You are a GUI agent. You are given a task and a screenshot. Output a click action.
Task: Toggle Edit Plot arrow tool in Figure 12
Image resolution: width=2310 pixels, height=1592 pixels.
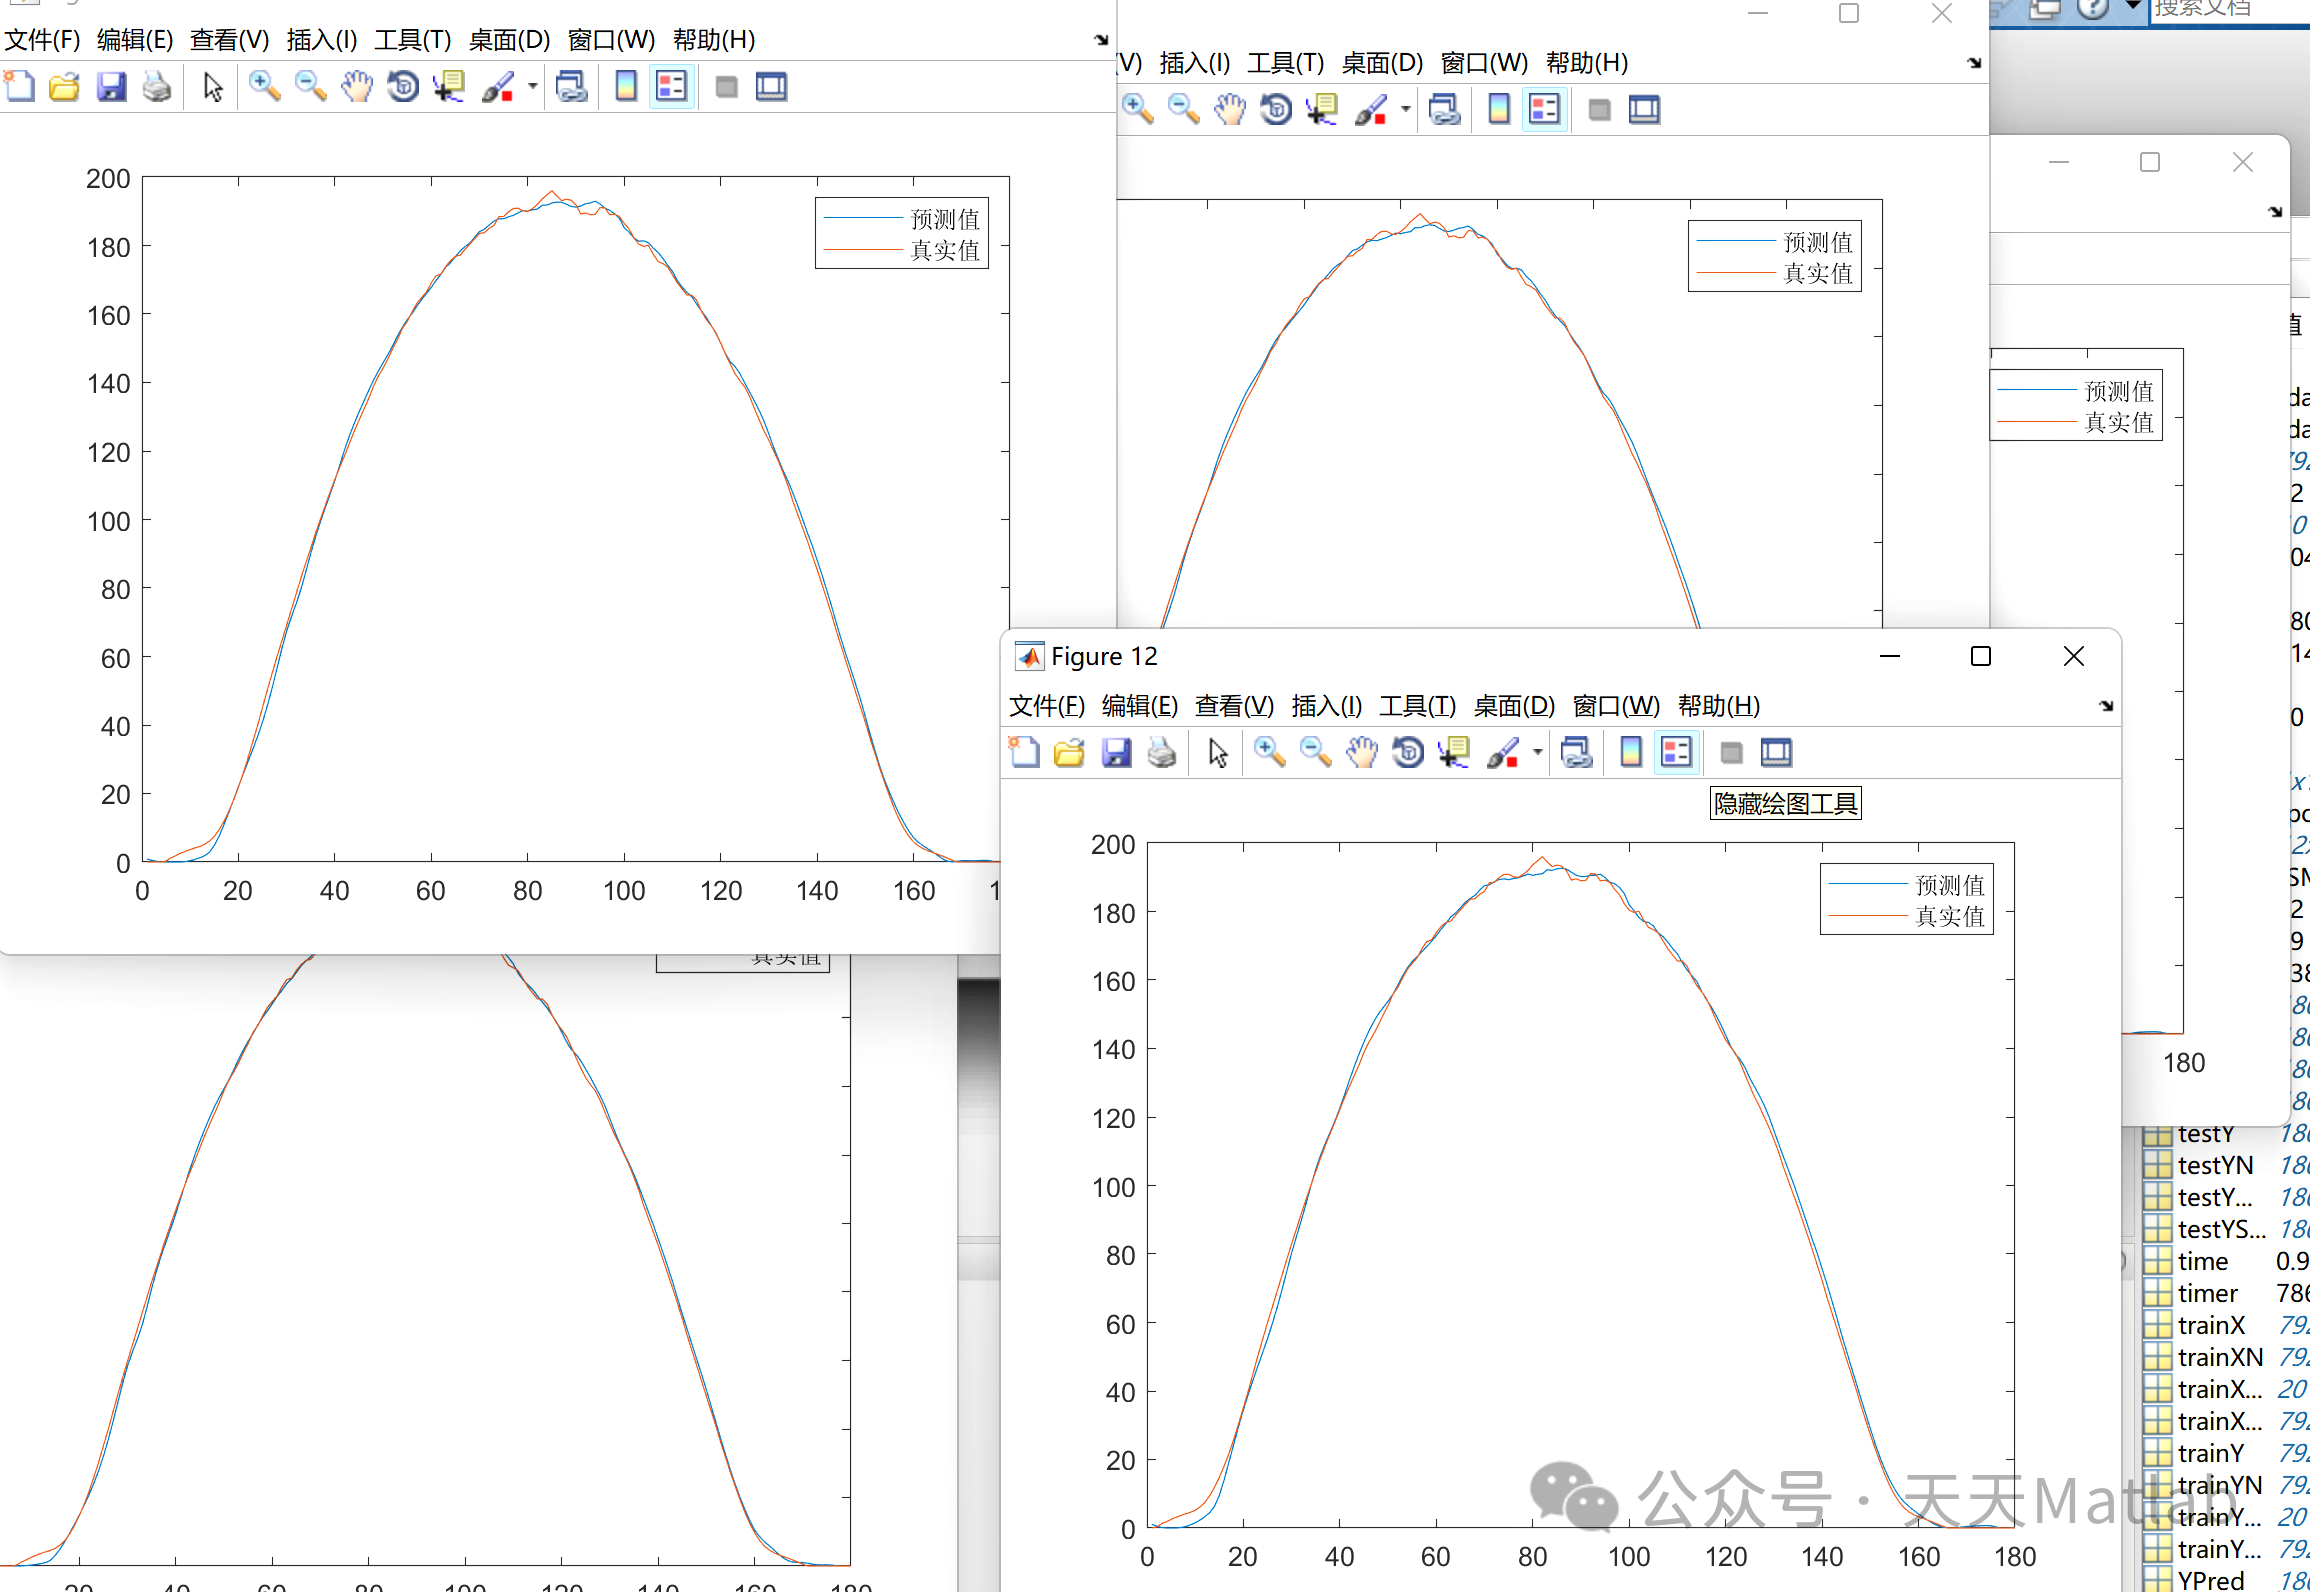click(1217, 752)
